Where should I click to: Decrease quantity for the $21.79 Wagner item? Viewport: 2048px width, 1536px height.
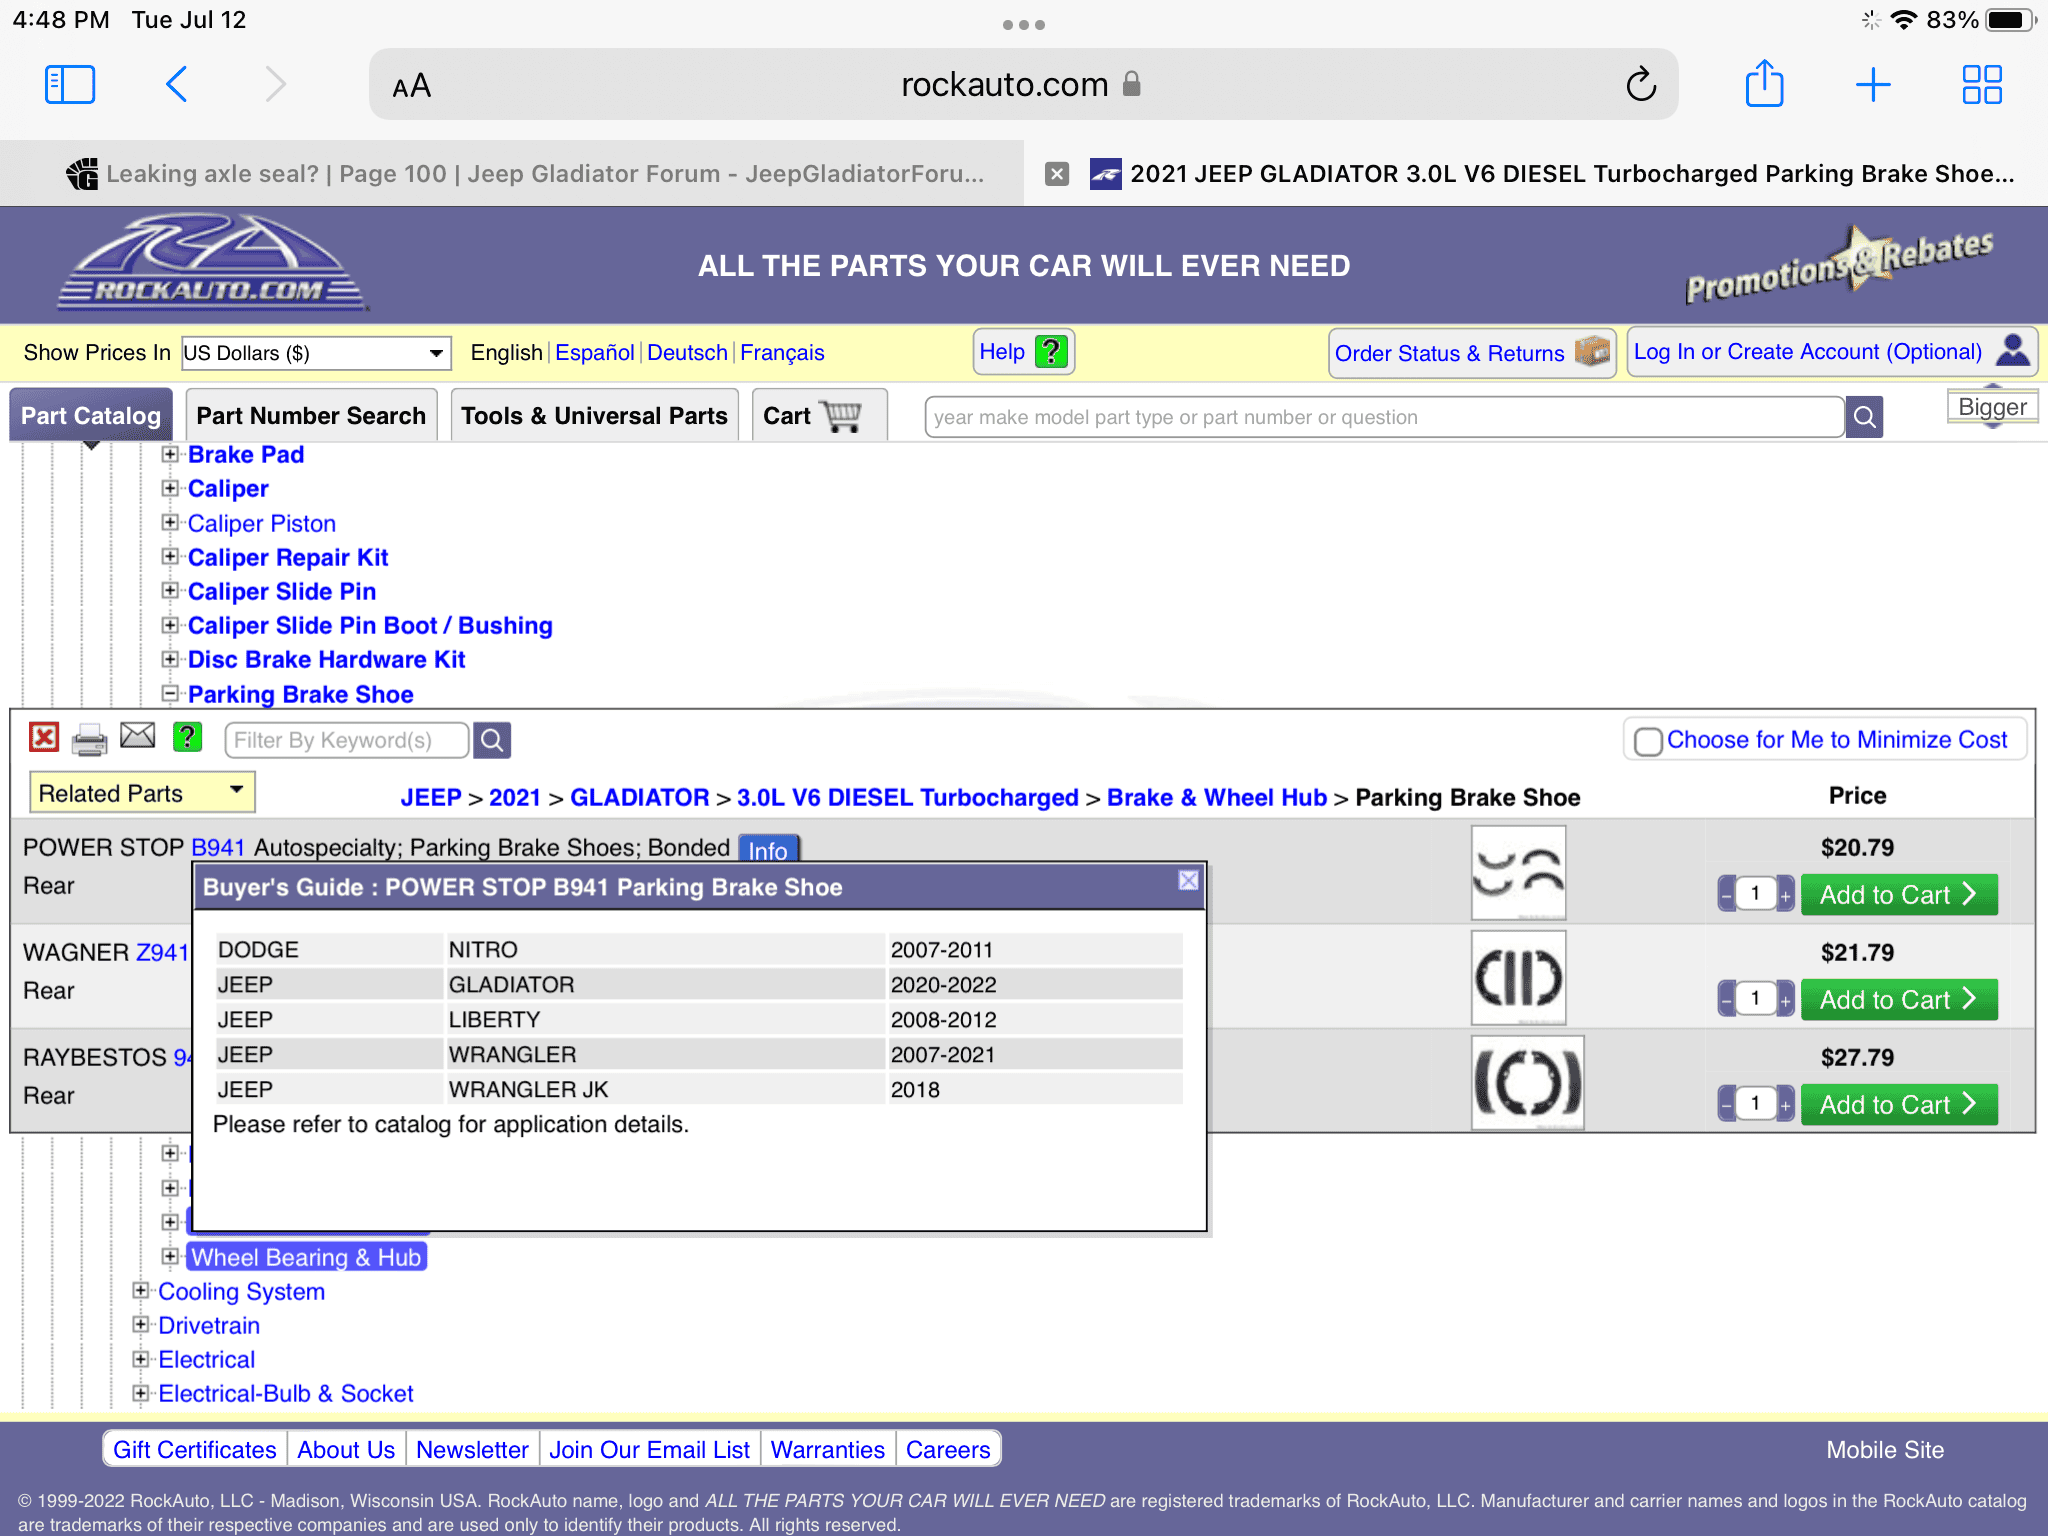tap(1727, 1000)
